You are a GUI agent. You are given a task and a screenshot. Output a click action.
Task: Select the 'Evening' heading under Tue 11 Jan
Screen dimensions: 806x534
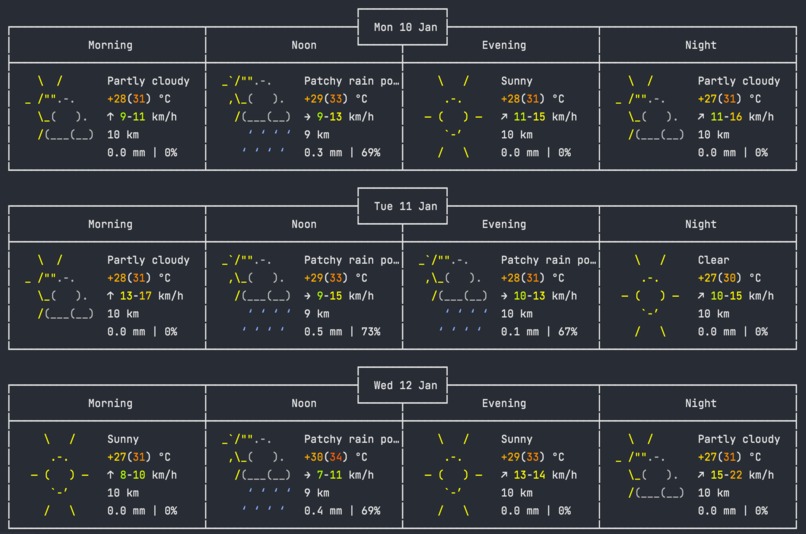(504, 224)
